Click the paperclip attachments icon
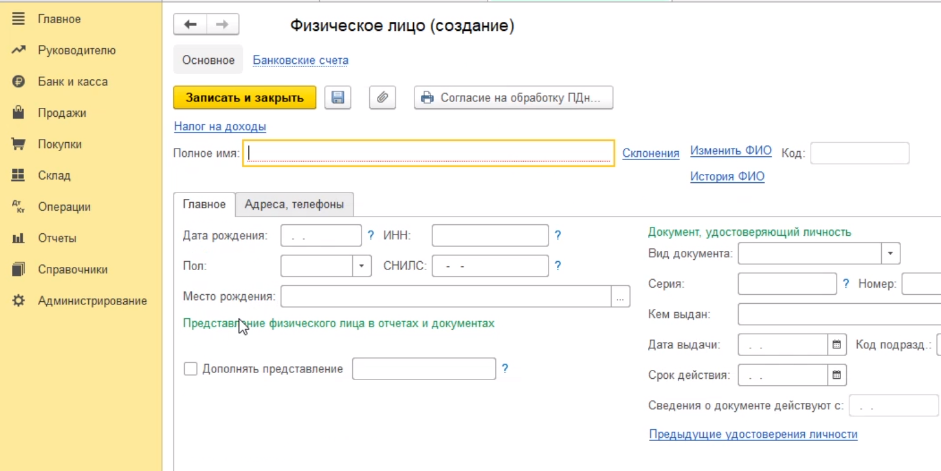This screenshot has width=941, height=471. click(382, 97)
